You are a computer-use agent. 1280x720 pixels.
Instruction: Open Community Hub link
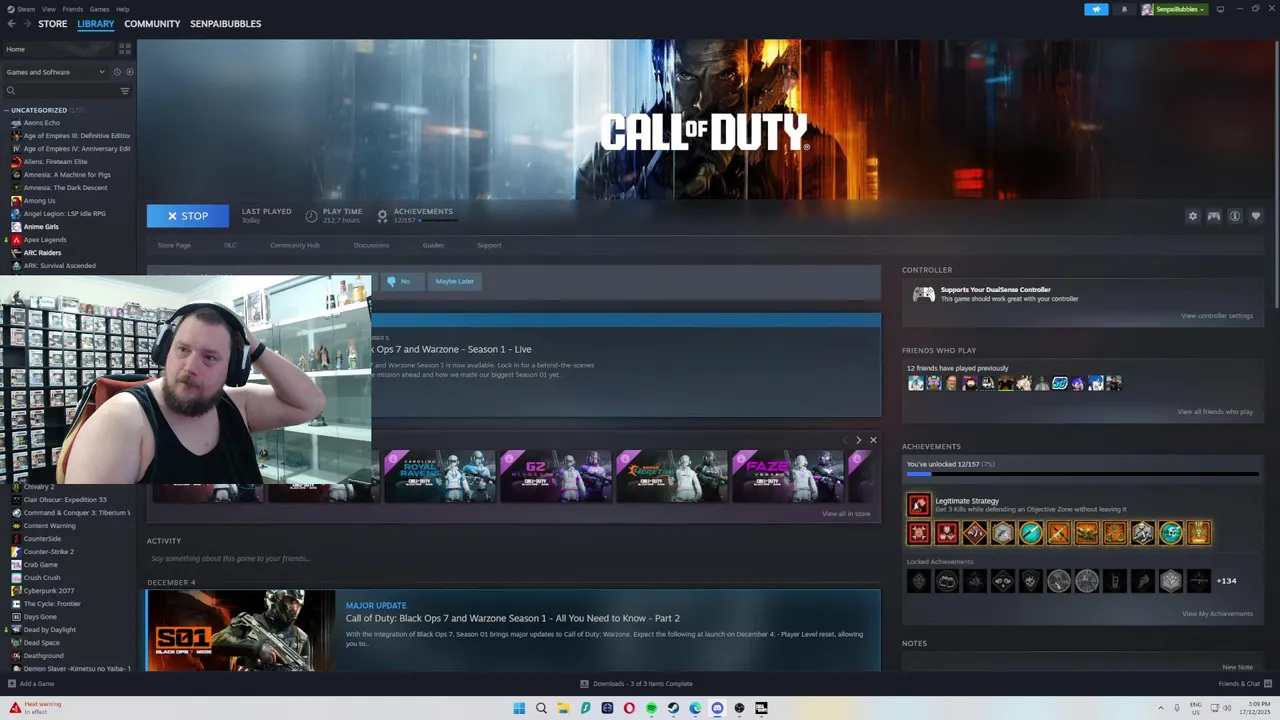(x=295, y=245)
